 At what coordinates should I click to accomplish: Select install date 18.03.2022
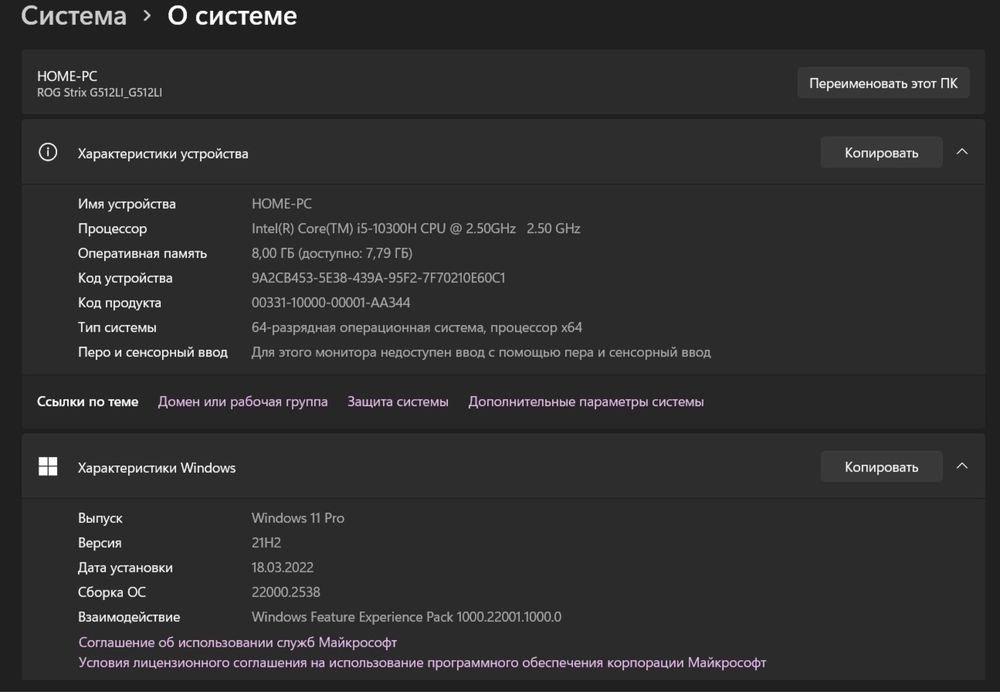(x=283, y=568)
